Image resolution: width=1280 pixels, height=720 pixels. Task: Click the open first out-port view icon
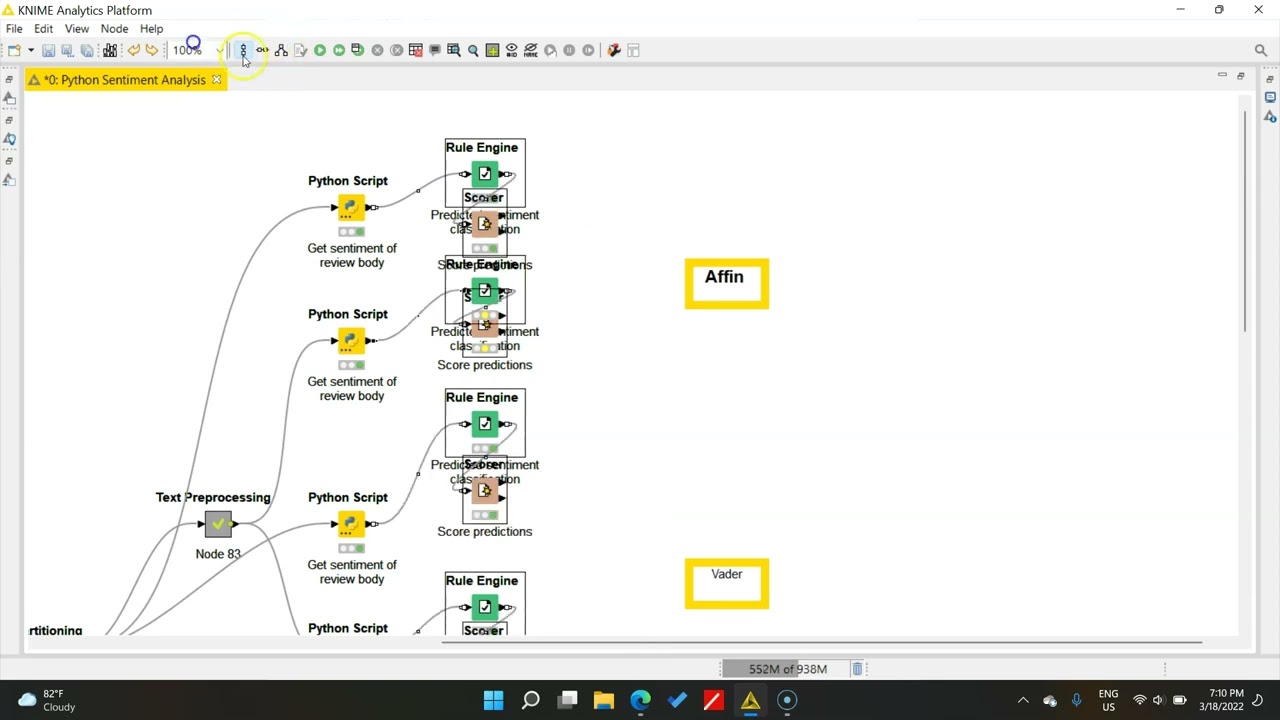454,50
